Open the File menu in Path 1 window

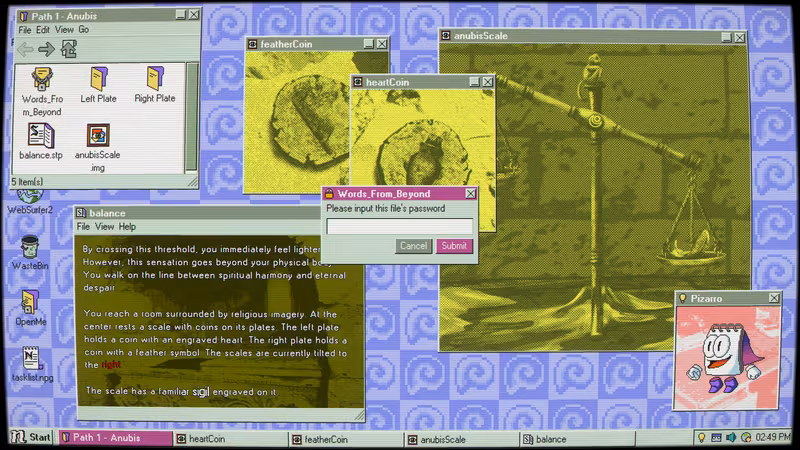tap(24, 30)
